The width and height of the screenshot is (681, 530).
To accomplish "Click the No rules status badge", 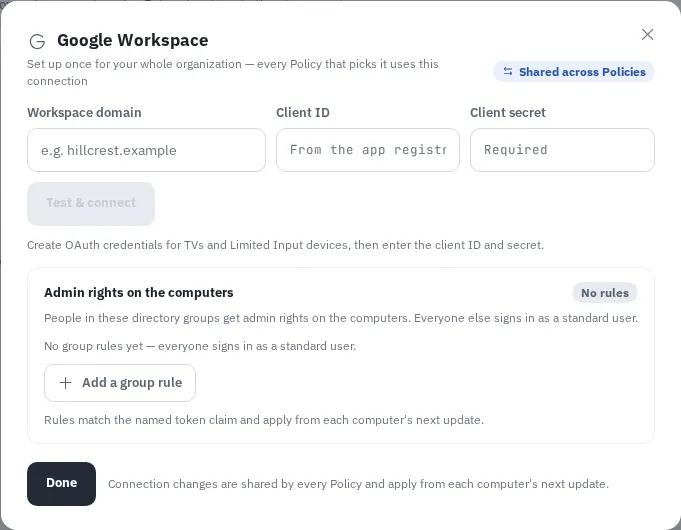I will (x=605, y=293).
